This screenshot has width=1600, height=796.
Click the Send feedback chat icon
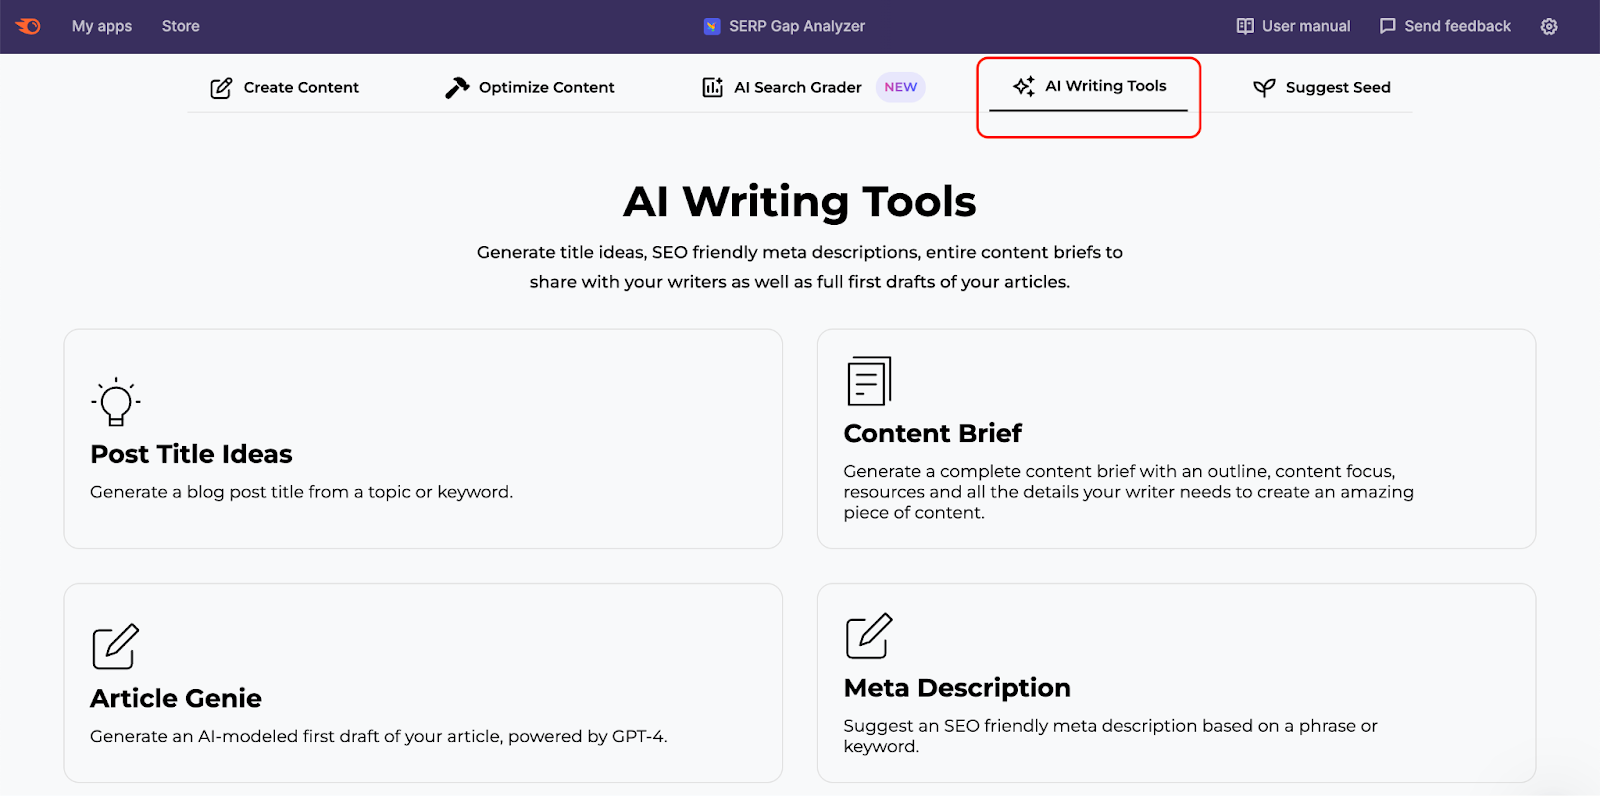[1388, 26]
